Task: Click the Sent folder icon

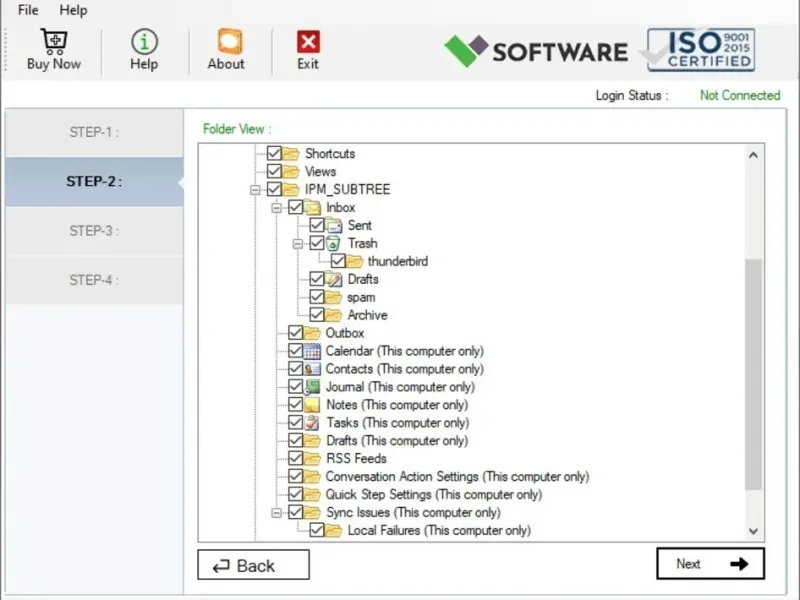Action: point(334,226)
